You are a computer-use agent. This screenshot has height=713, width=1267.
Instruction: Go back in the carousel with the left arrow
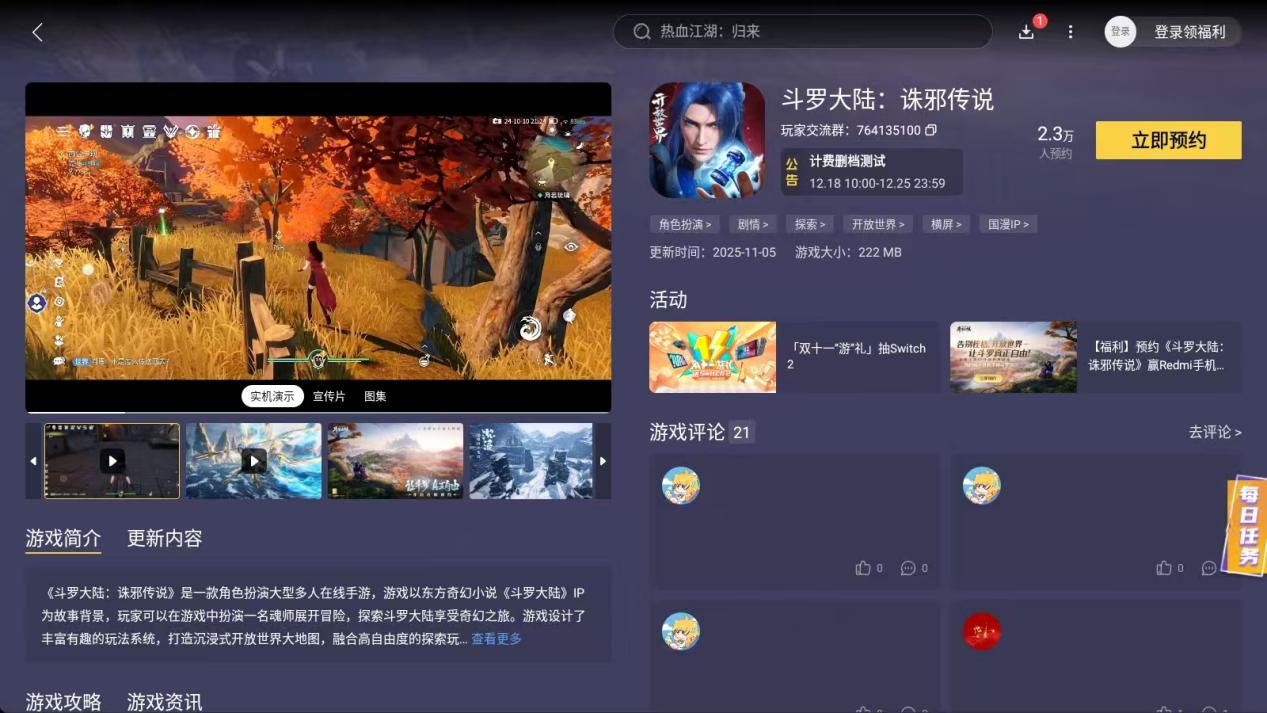coord(33,460)
